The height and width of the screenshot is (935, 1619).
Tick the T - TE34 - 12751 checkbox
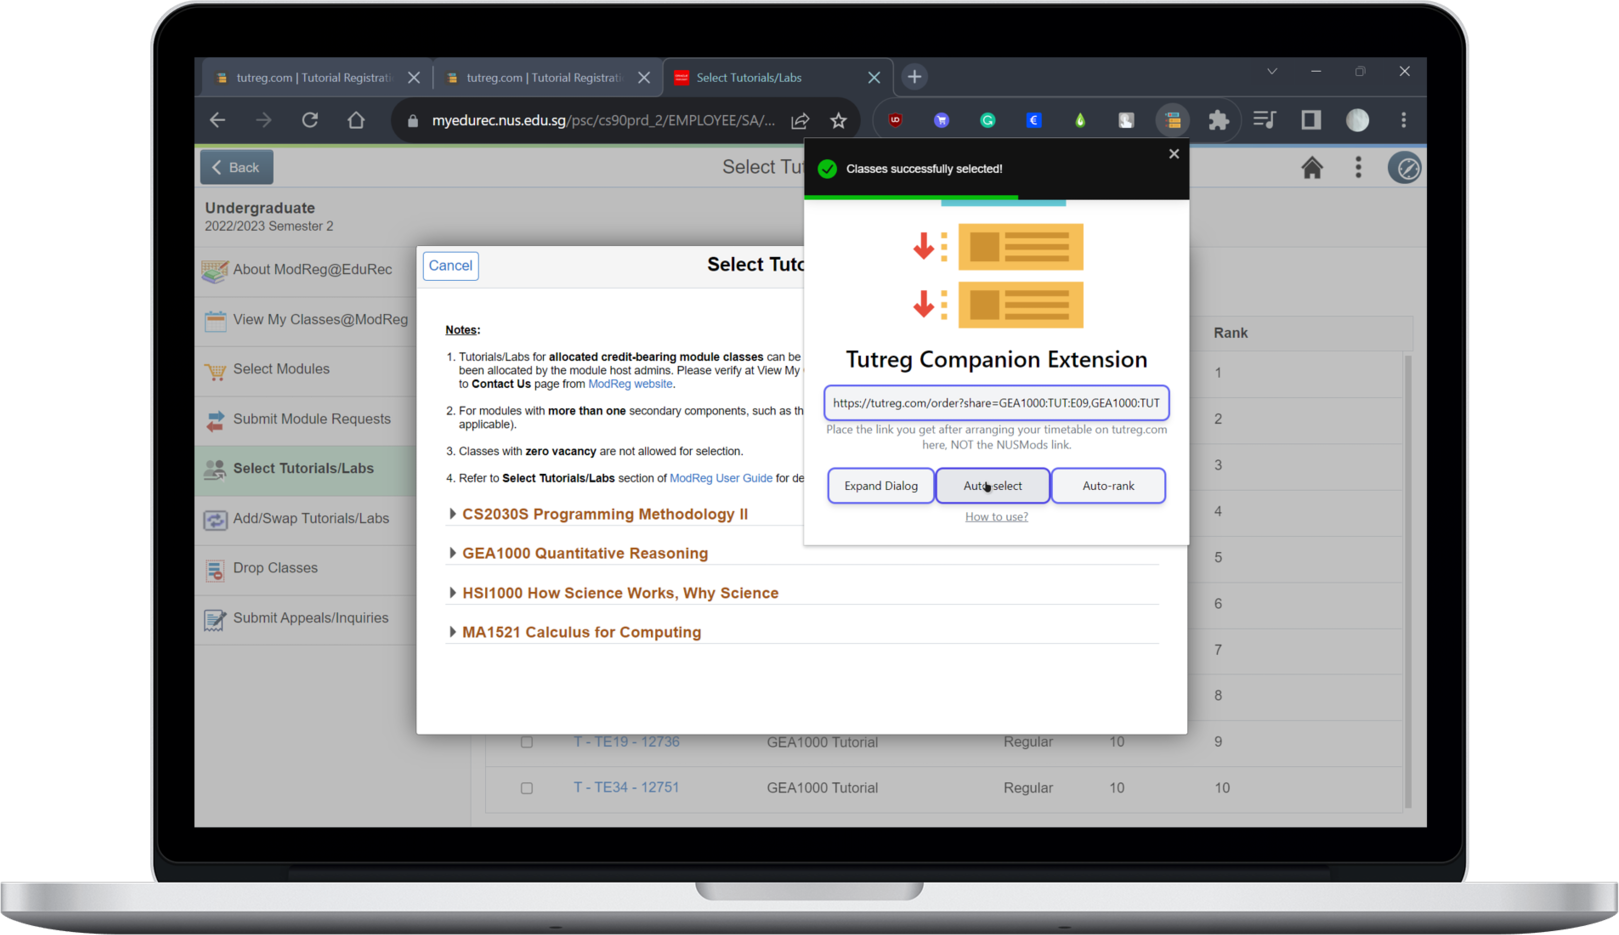527,788
